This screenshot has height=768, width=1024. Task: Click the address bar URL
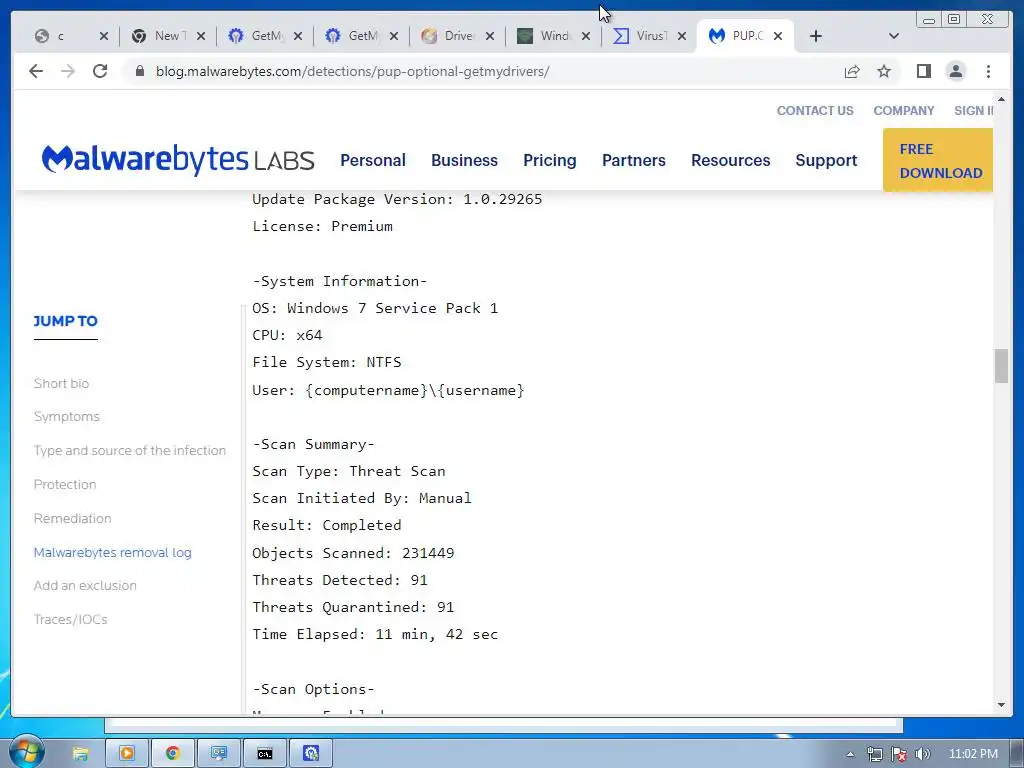352,71
